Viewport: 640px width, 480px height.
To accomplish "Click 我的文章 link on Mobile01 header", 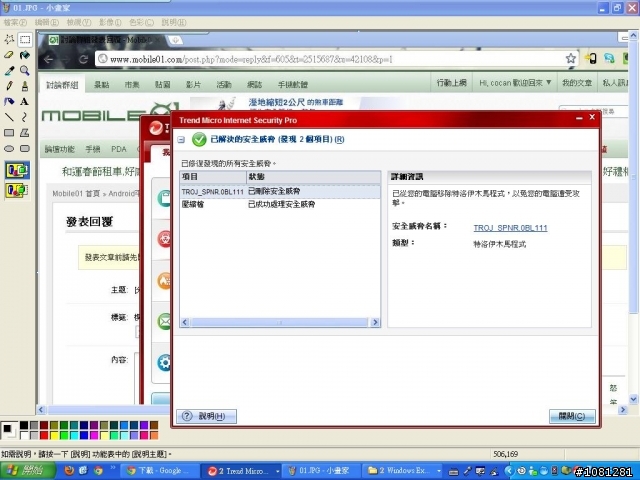I will pos(577,83).
